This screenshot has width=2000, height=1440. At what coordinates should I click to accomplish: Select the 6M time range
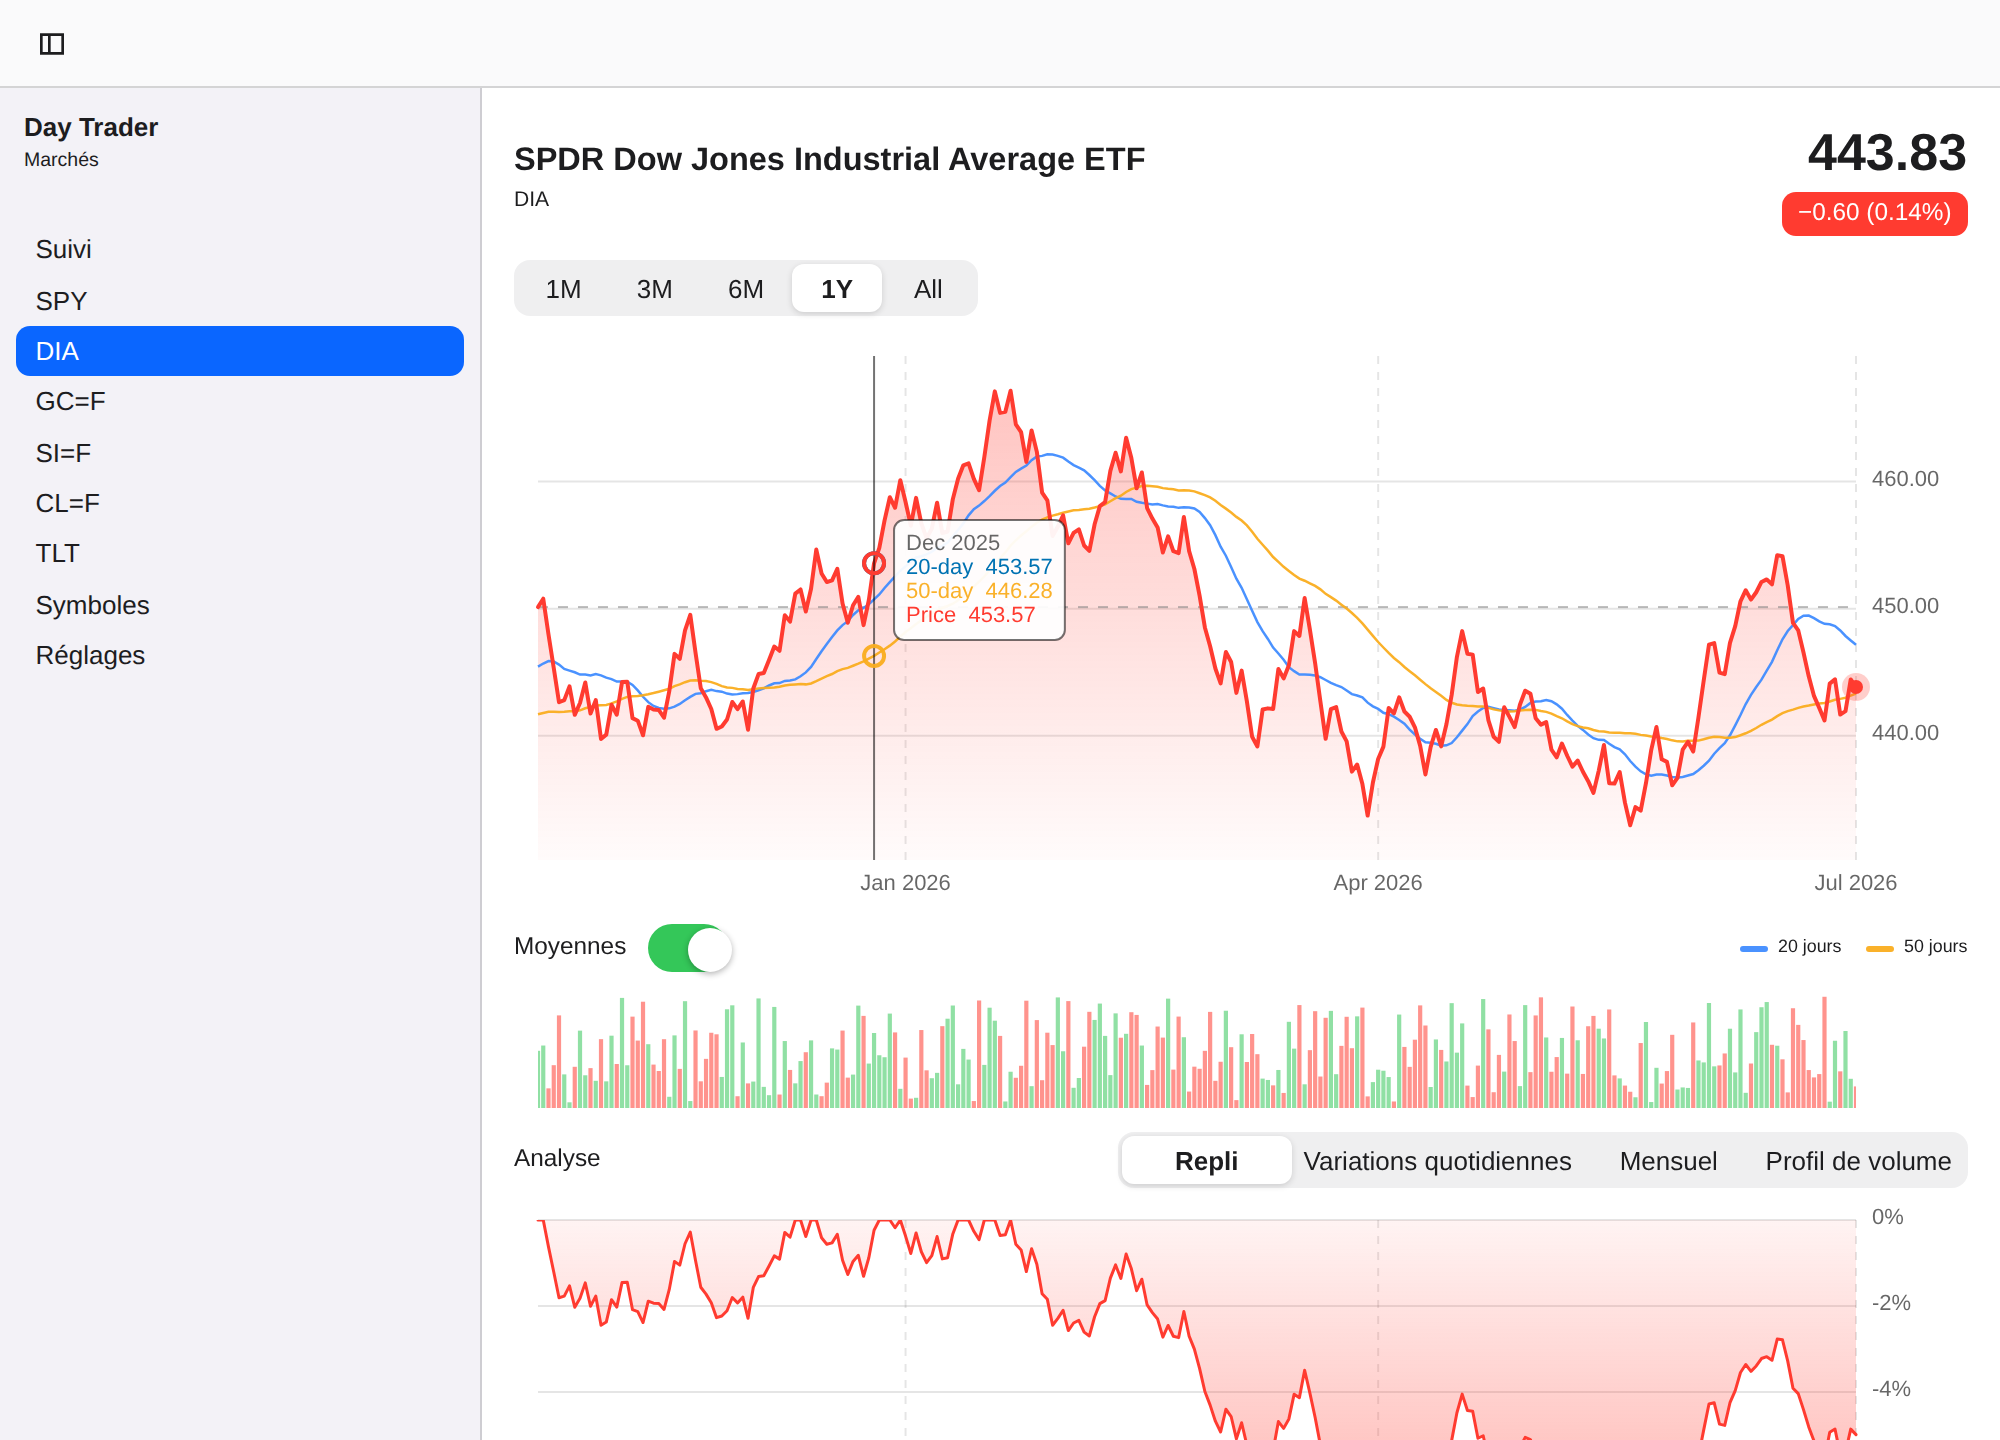tap(745, 289)
